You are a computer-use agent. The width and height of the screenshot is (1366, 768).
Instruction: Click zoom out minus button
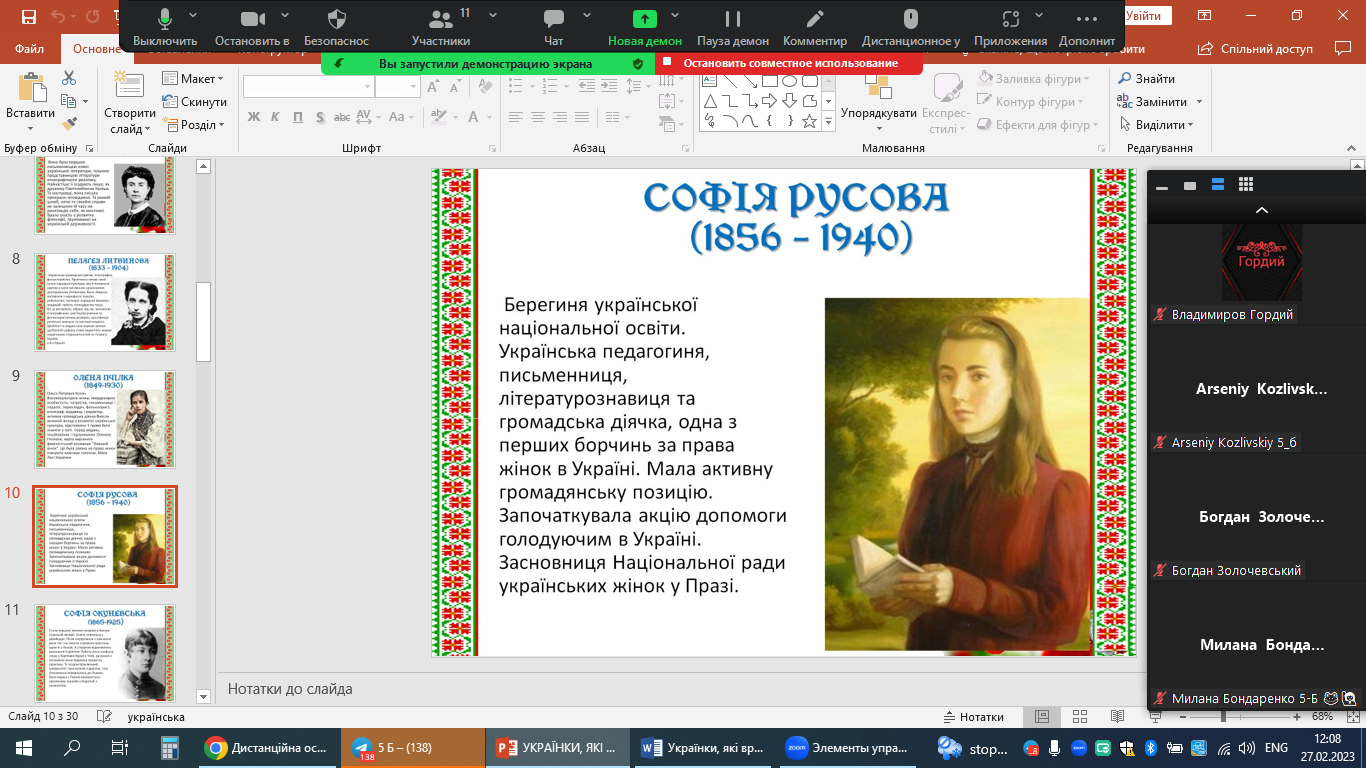pyautogui.click(x=1181, y=717)
